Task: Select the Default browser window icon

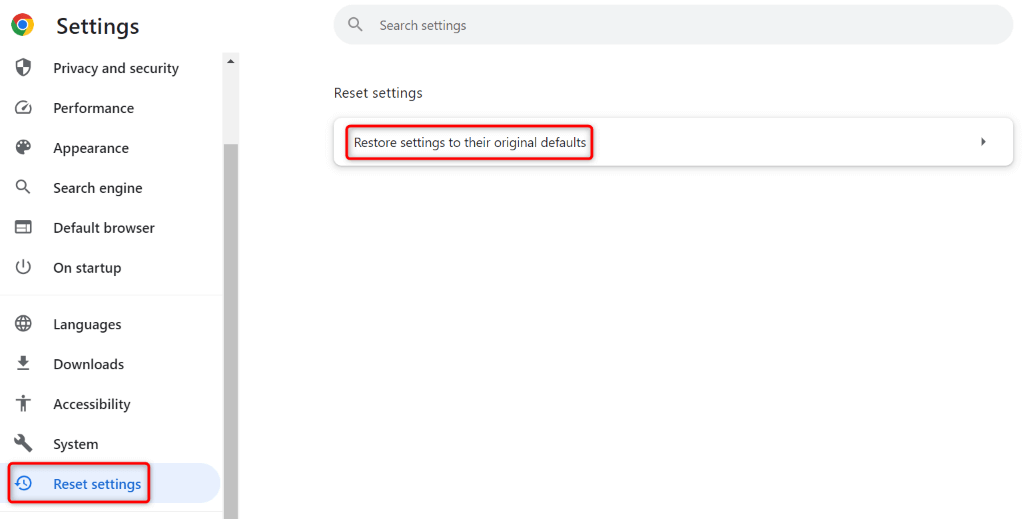Action: (23, 228)
